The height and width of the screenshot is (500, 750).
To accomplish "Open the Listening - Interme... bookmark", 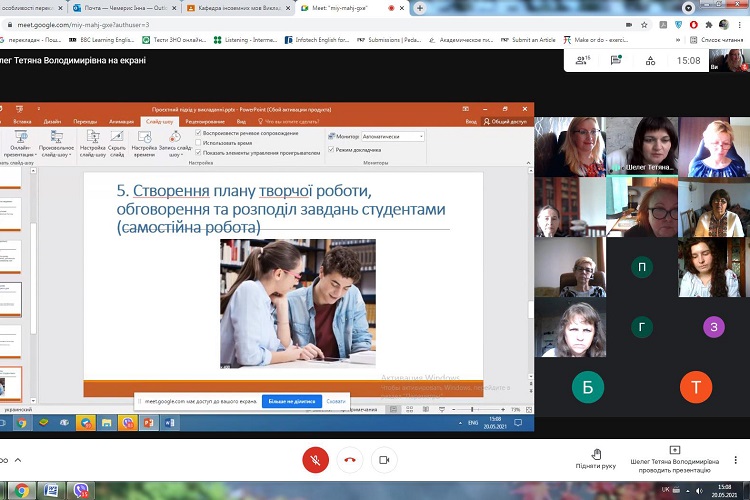I will [x=245, y=40].
